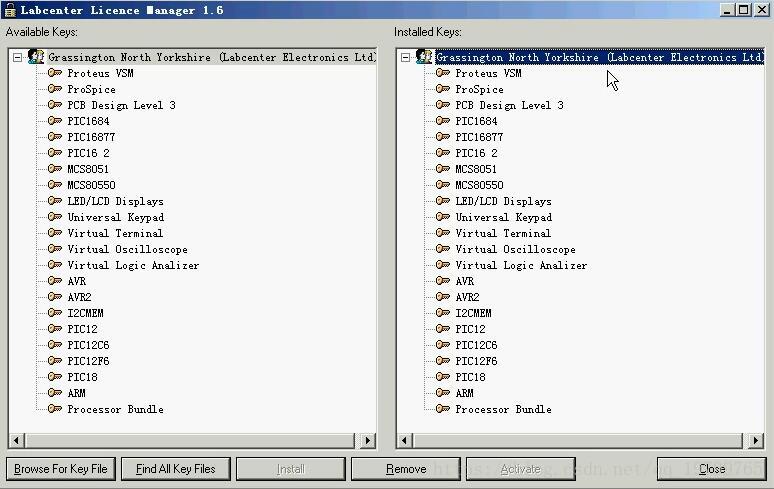Minimize the Labcenter Licence Manager window
Image resolution: width=774 pixels, height=489 pixels.
click(727, 9)
